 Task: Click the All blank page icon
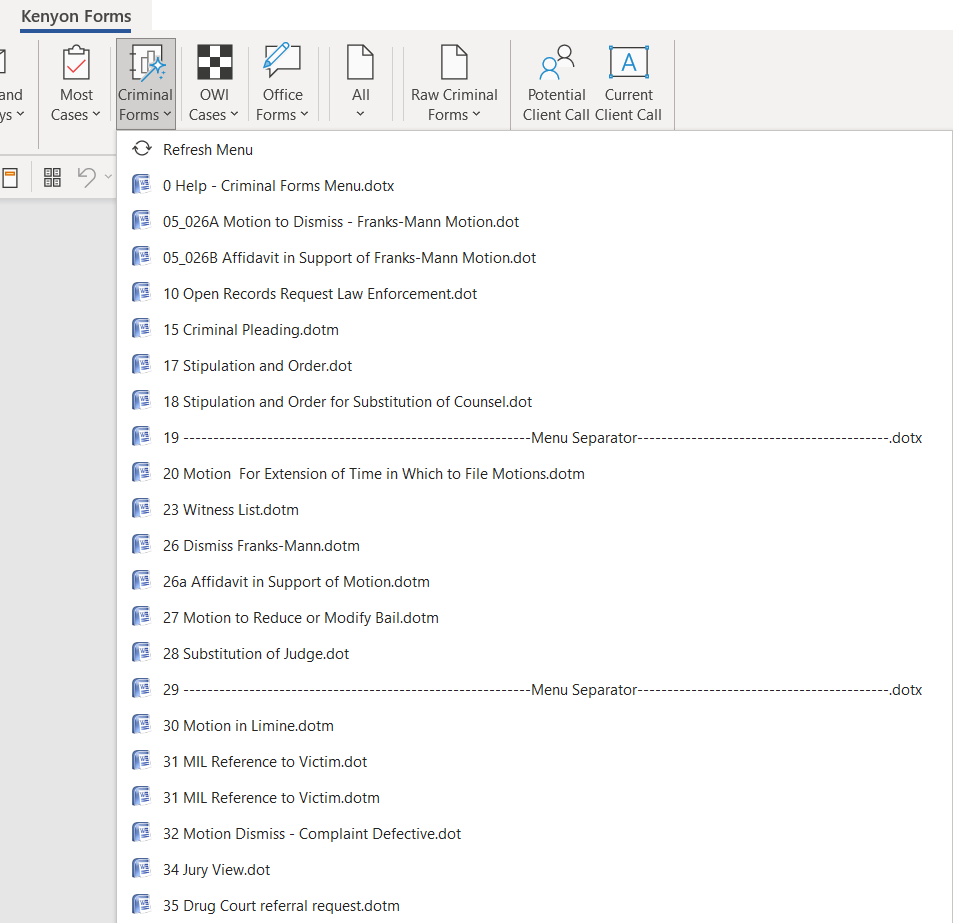(x=360, y=62)
